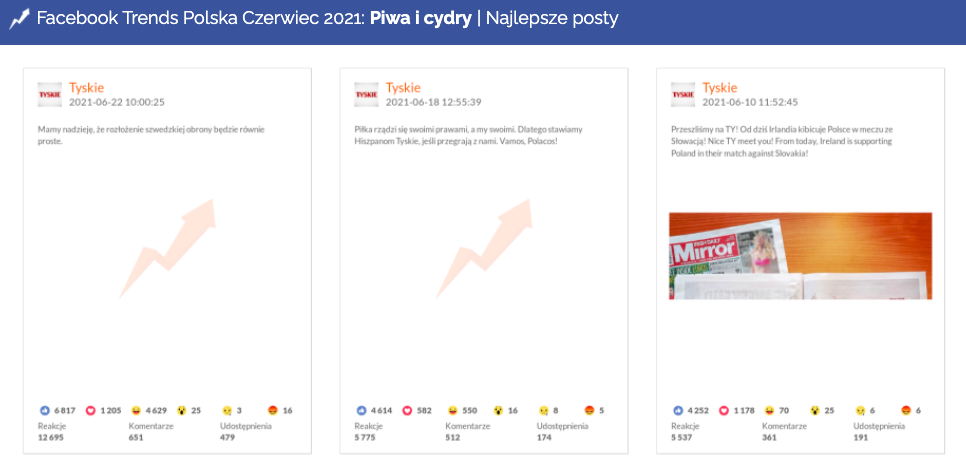Open the Mirror newspaper post image
This screenshot has width=966, height=473.
tap(800, 256)
